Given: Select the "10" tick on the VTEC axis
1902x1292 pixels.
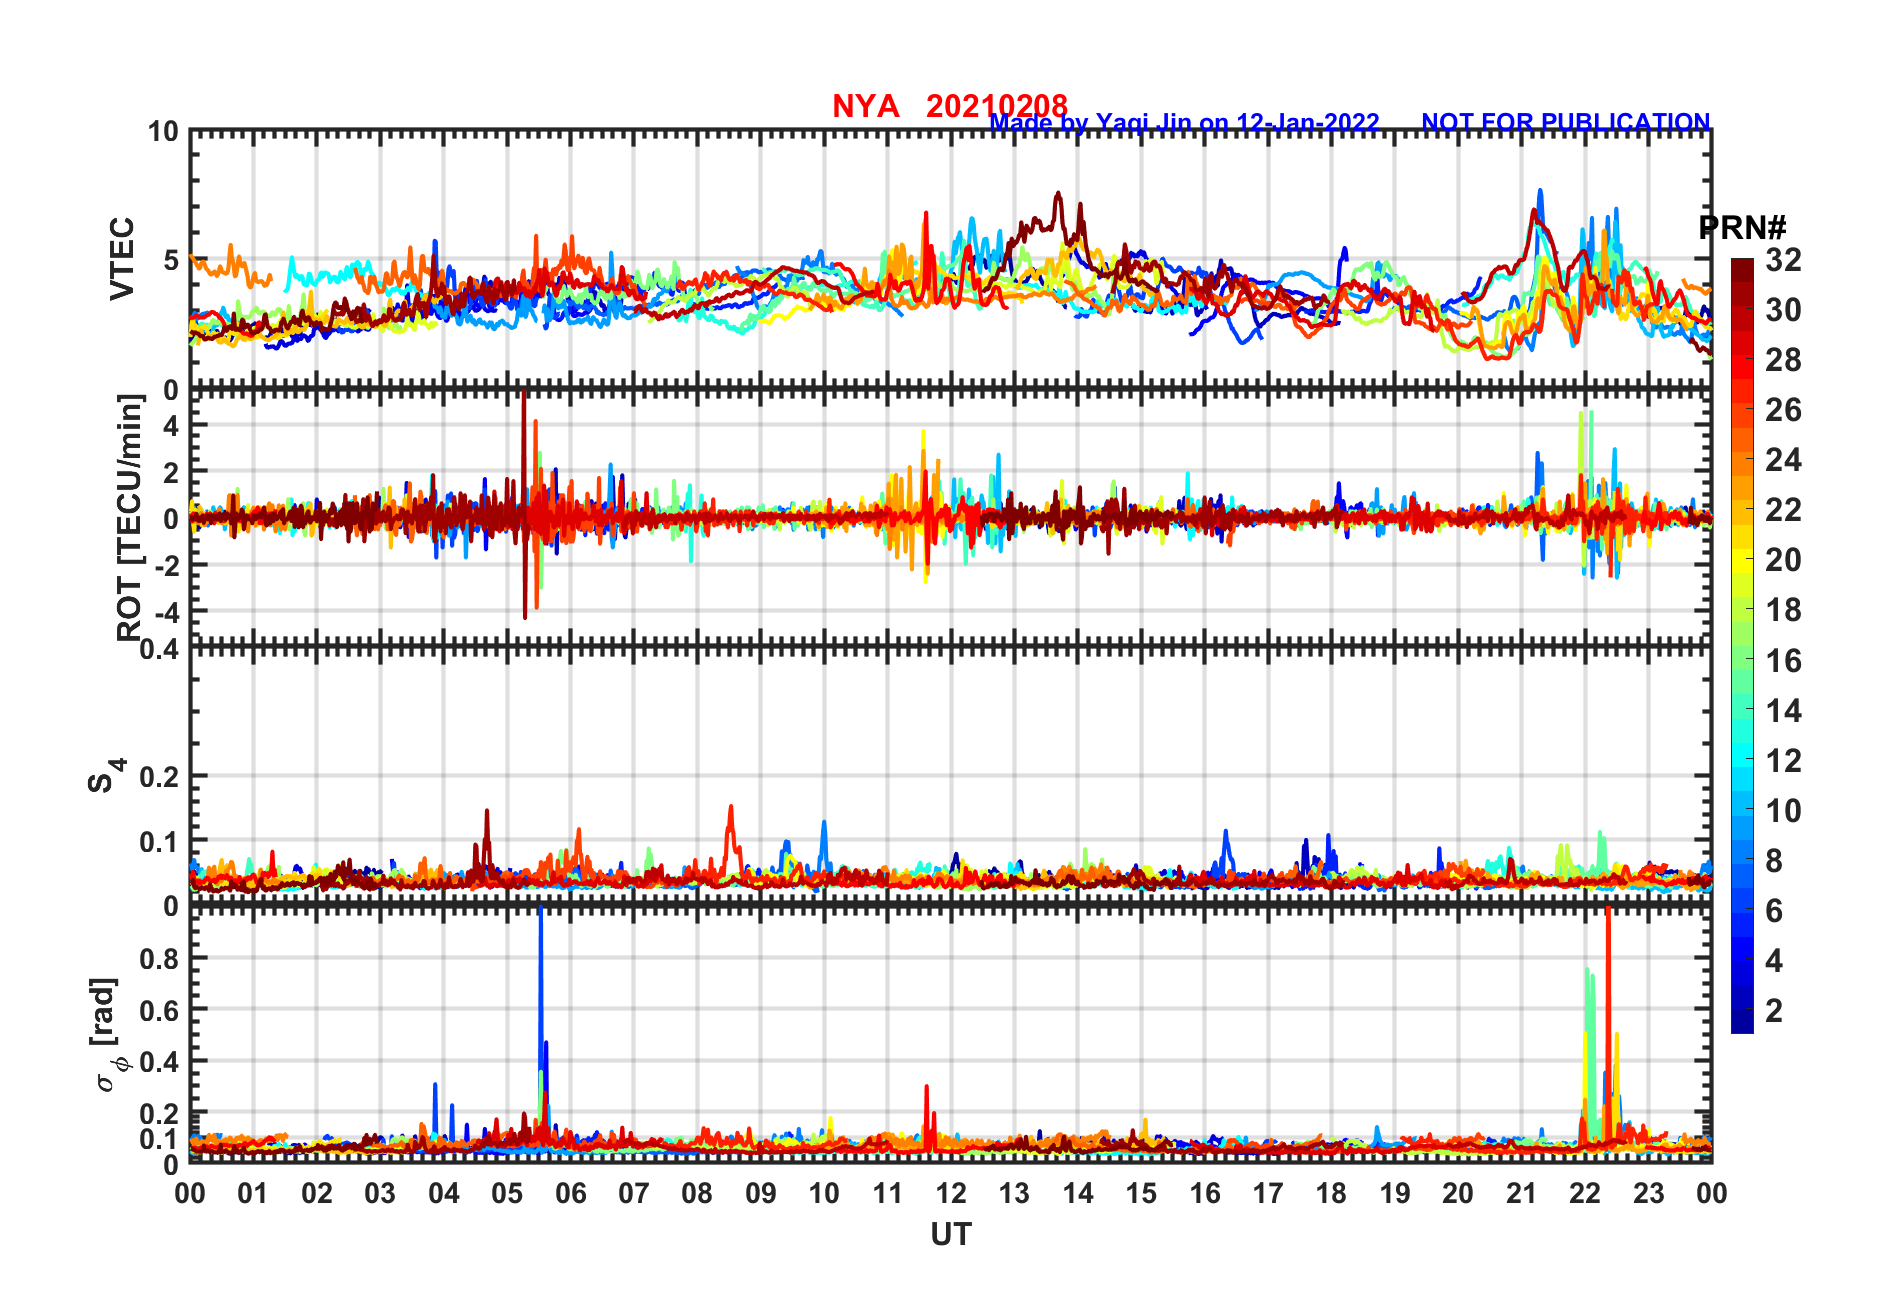Looking at the screenshot, I should (x=163, y=132).
